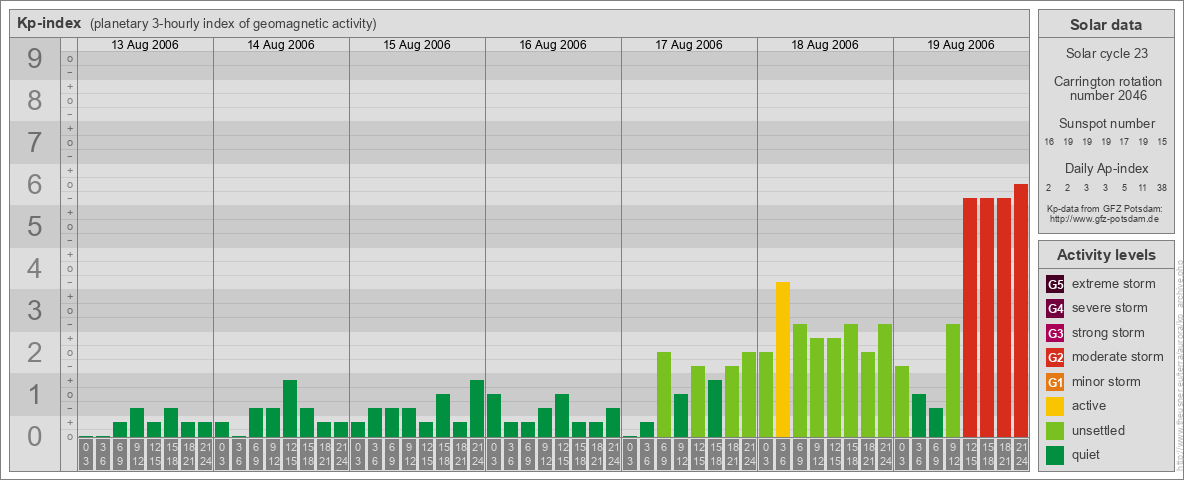
Task: Select the '16 Aug 2006' date header
Action: (x=553, y=45)
